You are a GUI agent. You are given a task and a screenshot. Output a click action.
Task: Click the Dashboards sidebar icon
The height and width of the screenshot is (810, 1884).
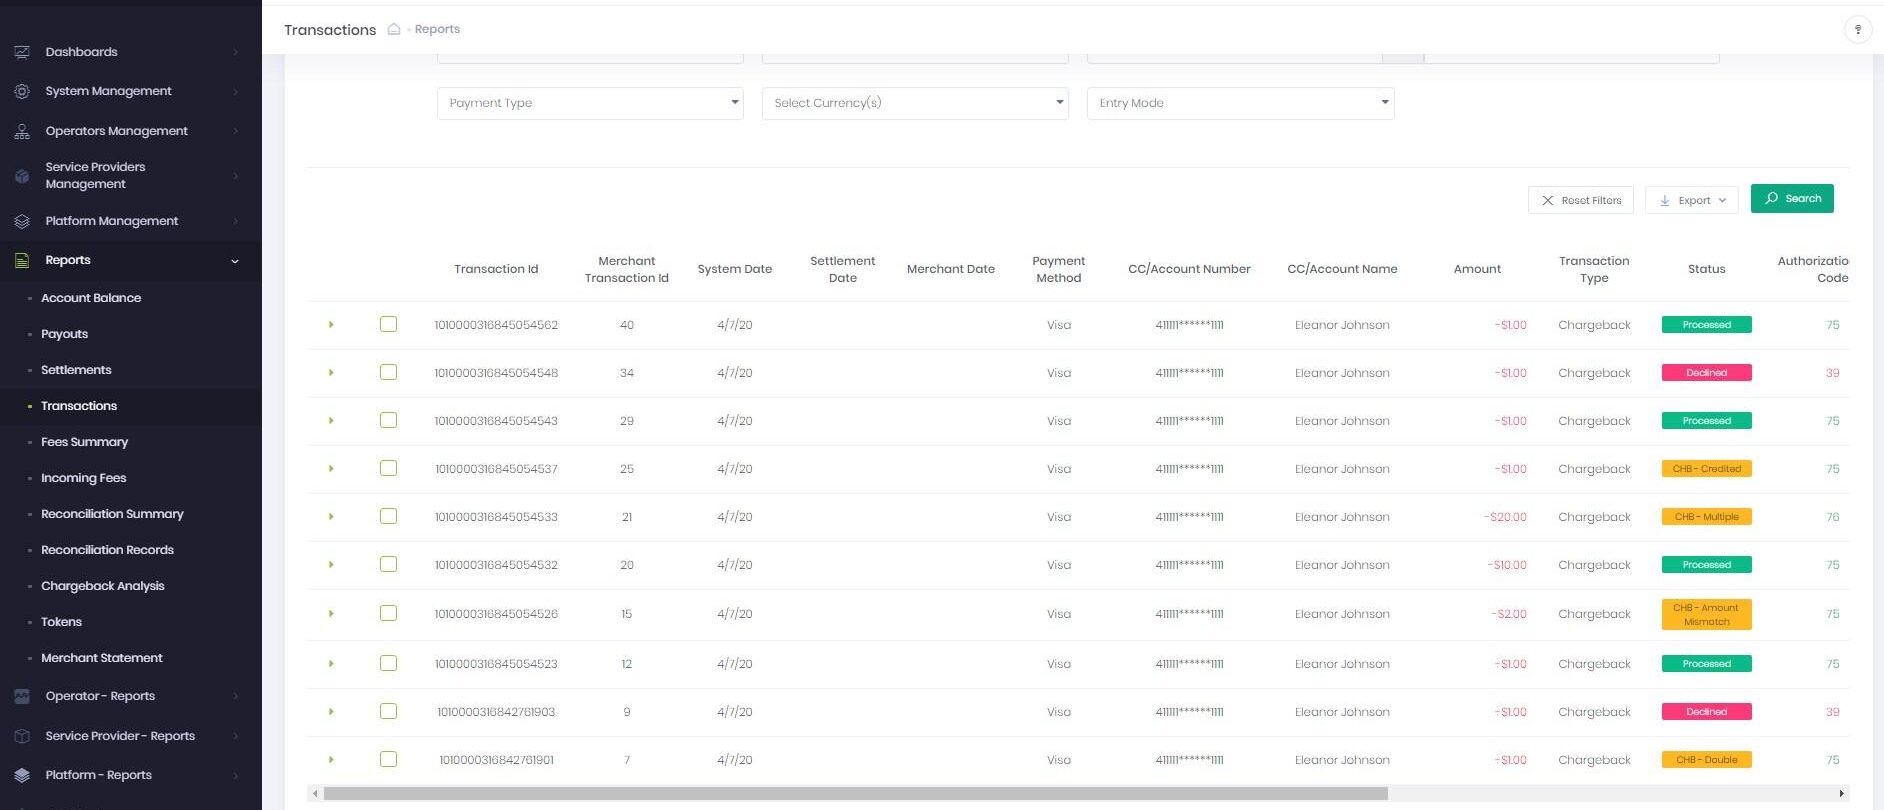(22, 52)
